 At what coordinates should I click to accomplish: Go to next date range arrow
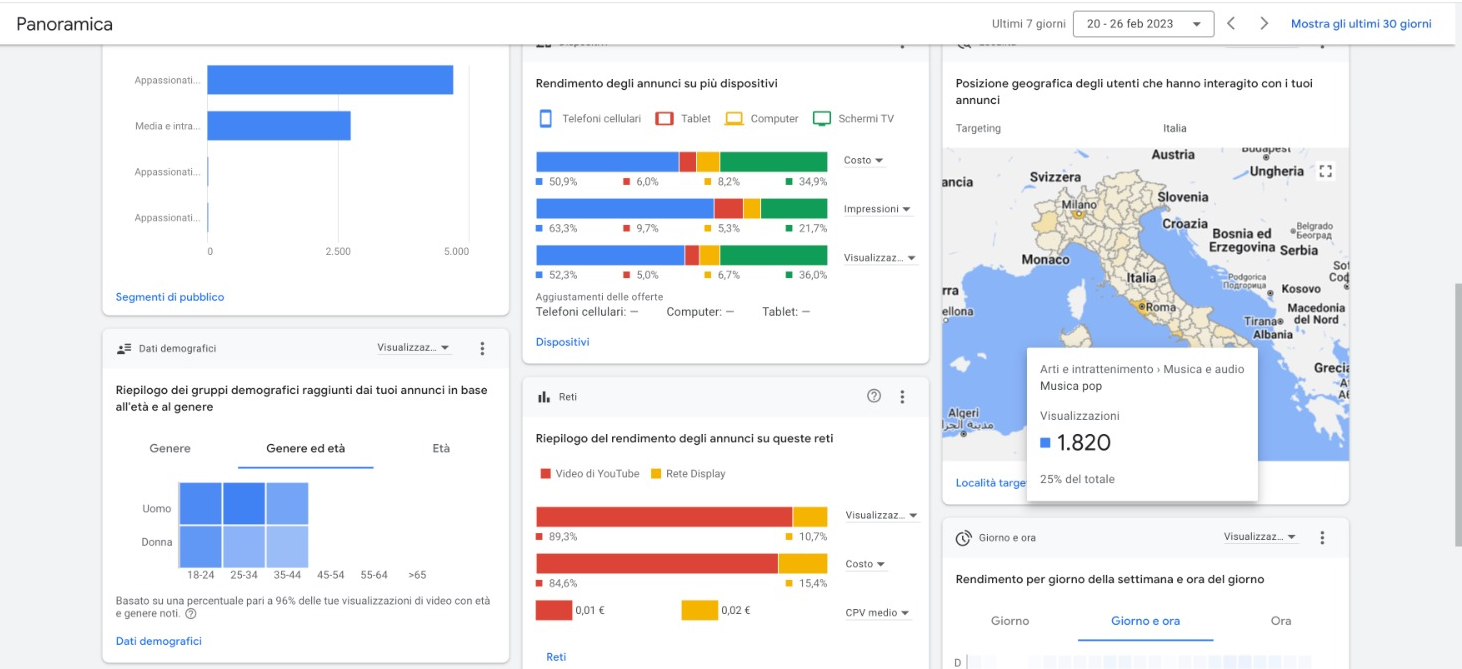click(1264, 24)
